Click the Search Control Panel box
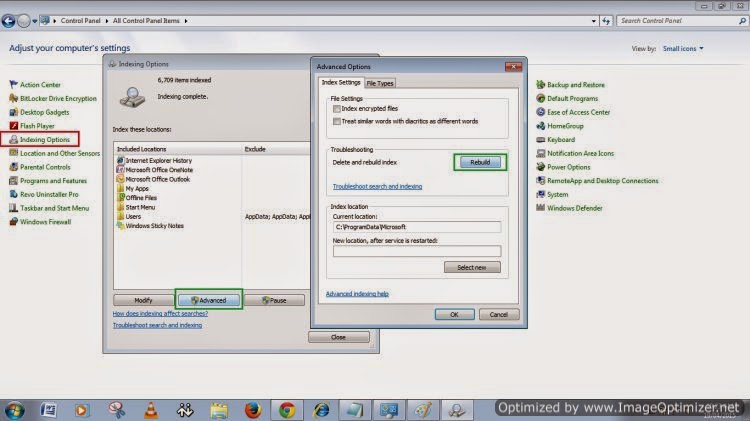 coord(682,21)
